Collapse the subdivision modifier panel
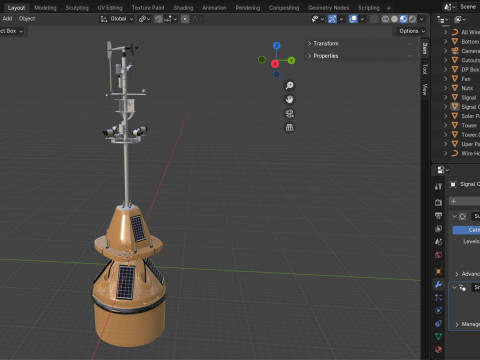Image resolution: width=480 pixels, height=360 pixels. 454,217
